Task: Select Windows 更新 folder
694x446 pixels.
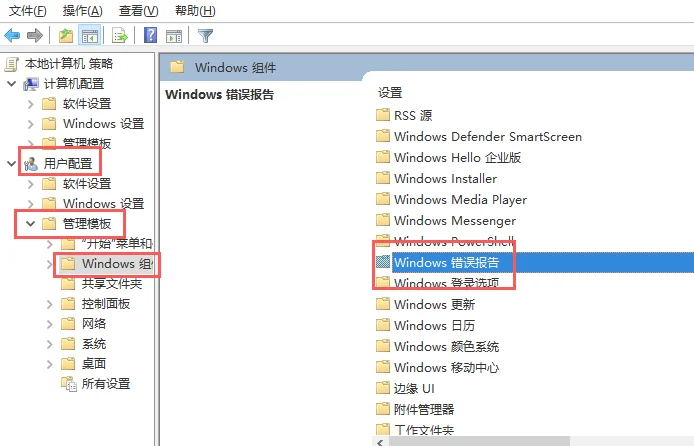Action: pyautogui.click(x=434, y=304)
